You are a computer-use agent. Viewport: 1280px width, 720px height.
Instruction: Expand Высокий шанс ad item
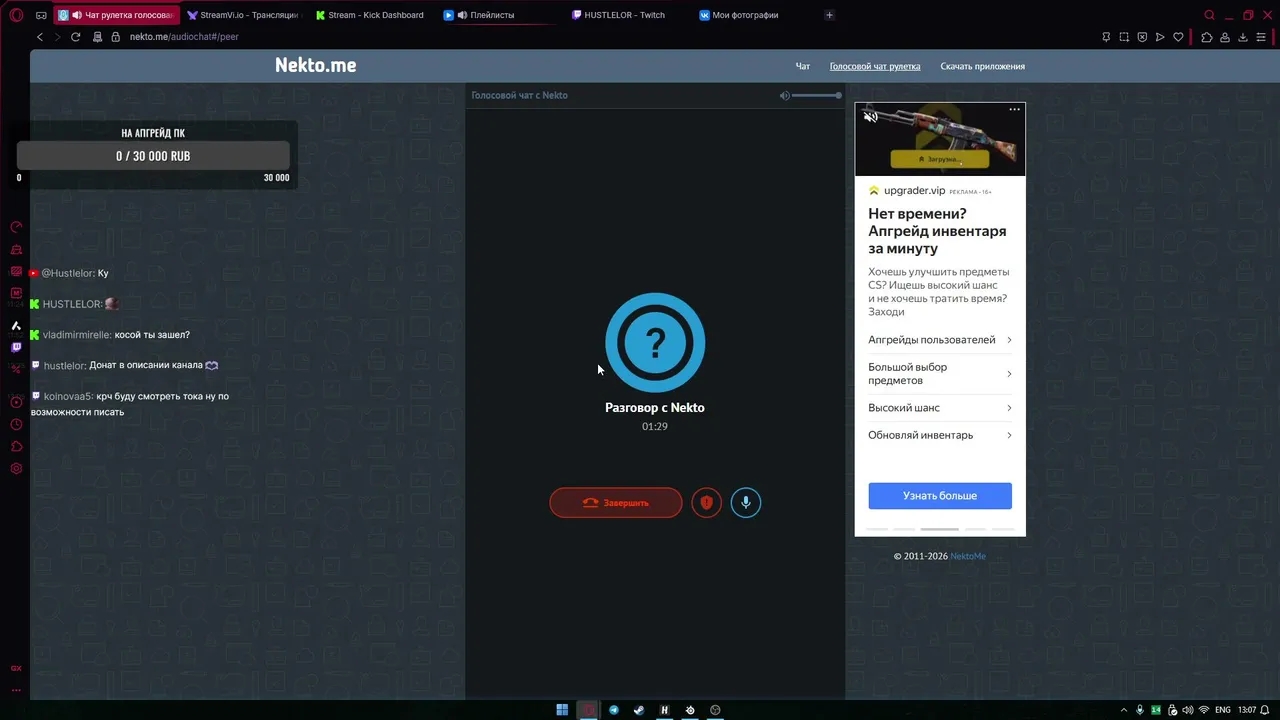click(940, 408)
